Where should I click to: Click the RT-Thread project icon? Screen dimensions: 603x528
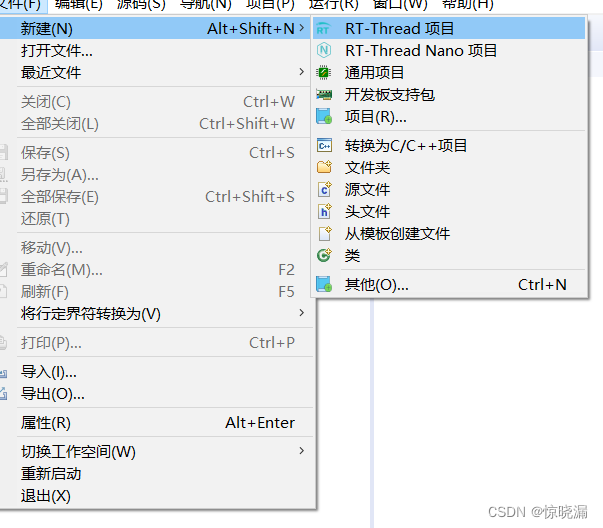(323, 29)
